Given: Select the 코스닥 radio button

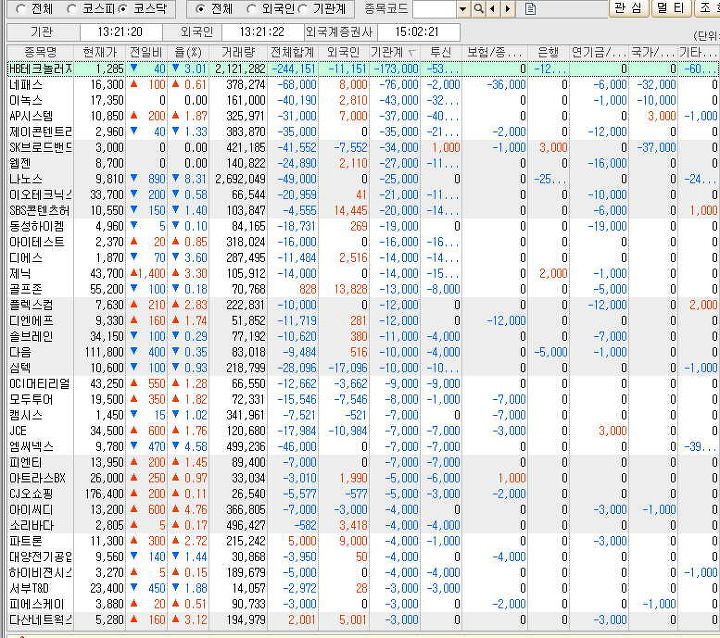Looking at the screenshot, I should click(123, 9).
